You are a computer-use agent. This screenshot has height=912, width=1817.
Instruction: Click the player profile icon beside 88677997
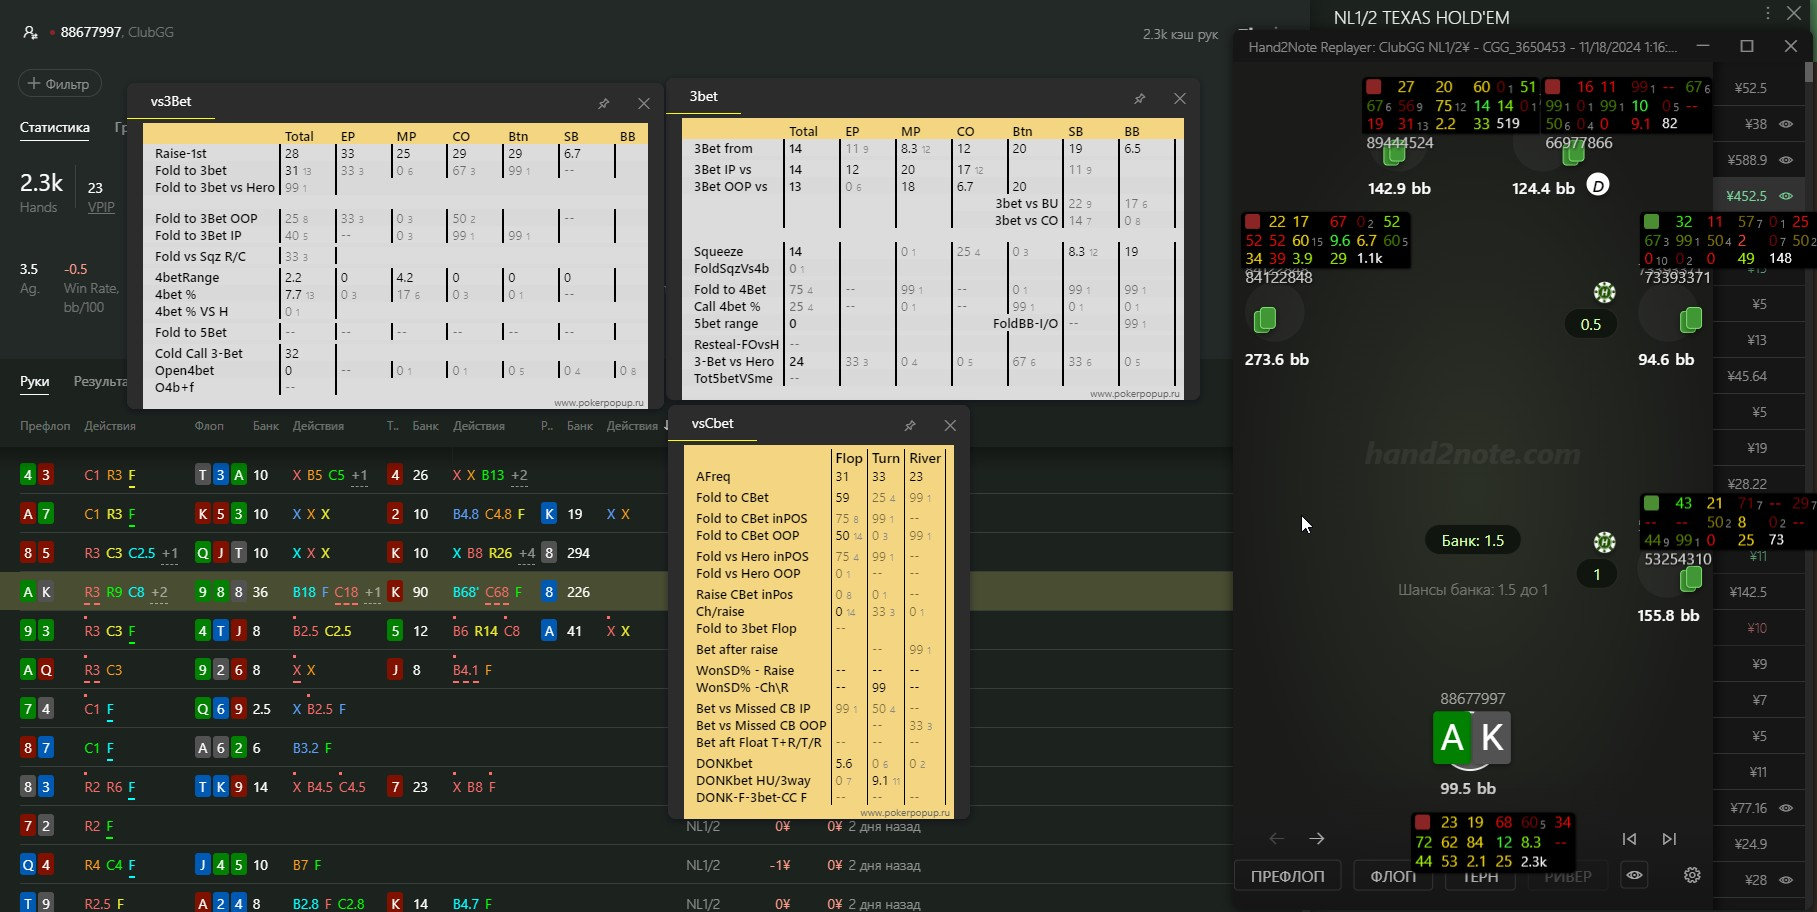point(30,32)
